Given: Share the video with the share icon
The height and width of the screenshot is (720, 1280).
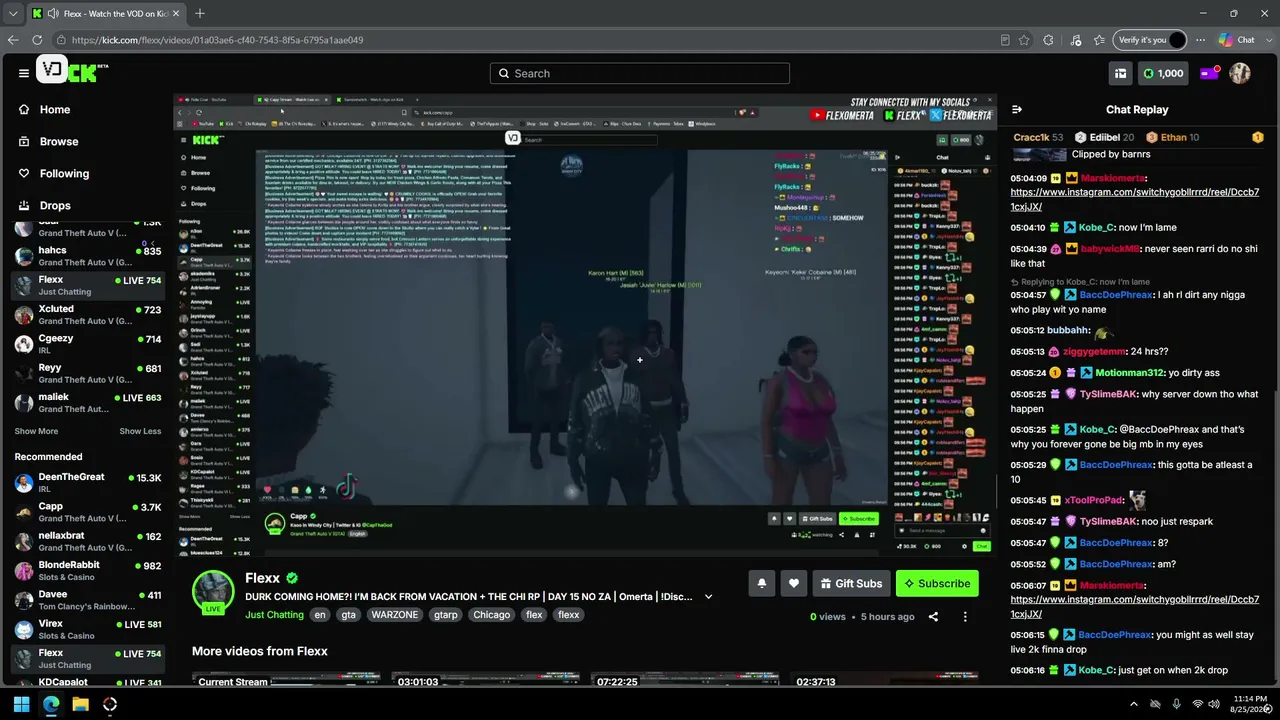Looking at the screenshot, I should (933, 617).
